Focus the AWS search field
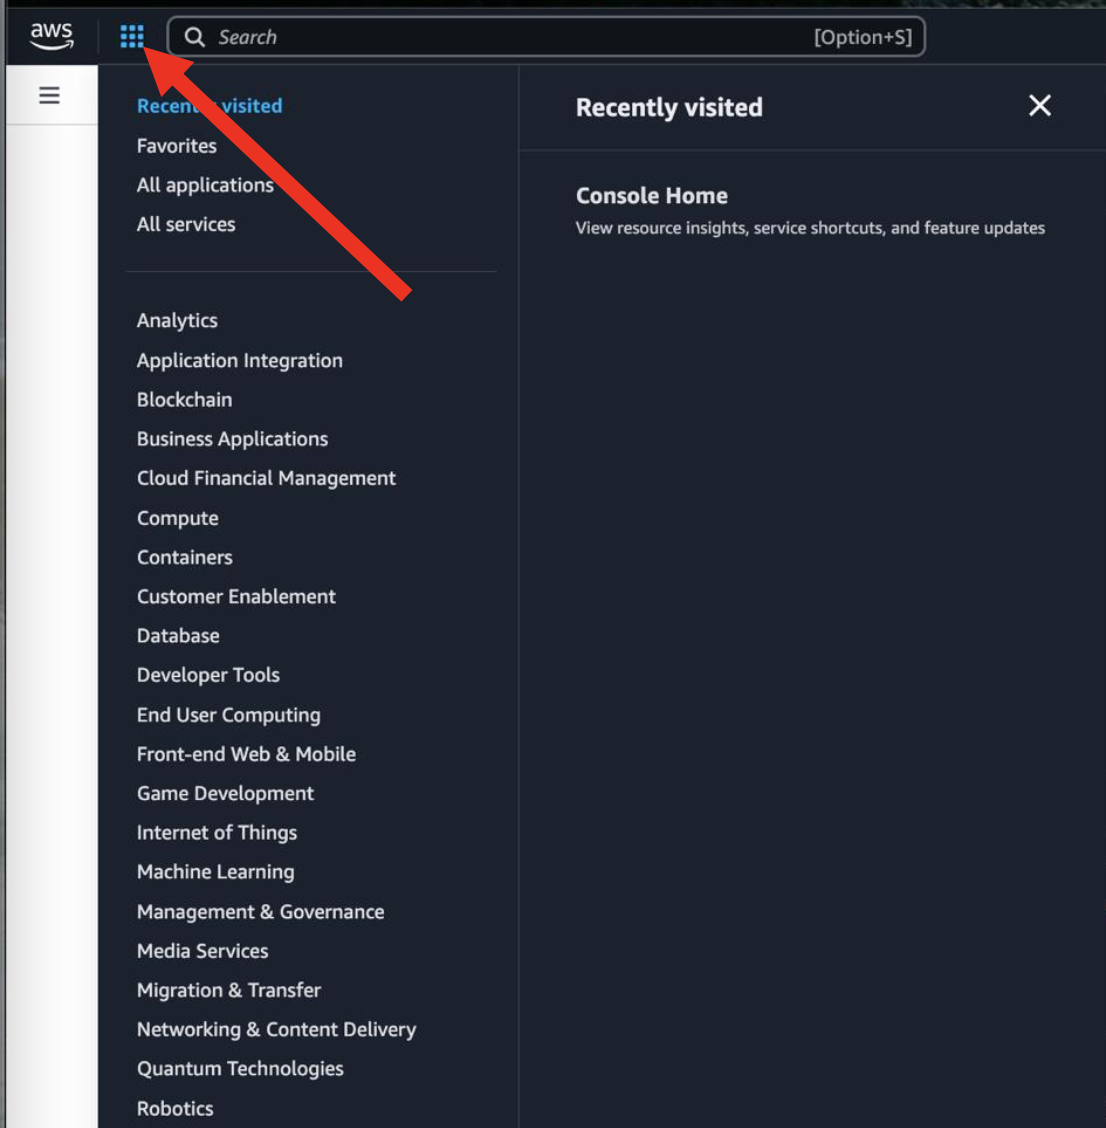This screenshot has width=1106, height=1128. [510, 37]
